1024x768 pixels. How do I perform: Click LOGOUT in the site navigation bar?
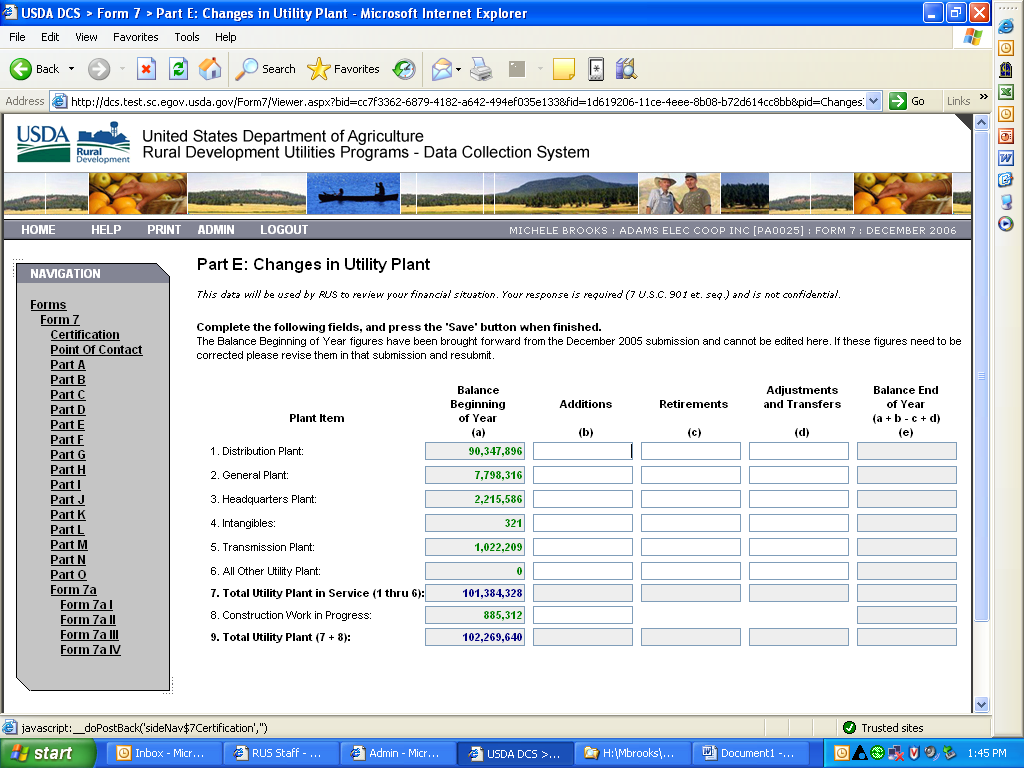[x=284, y=230]
